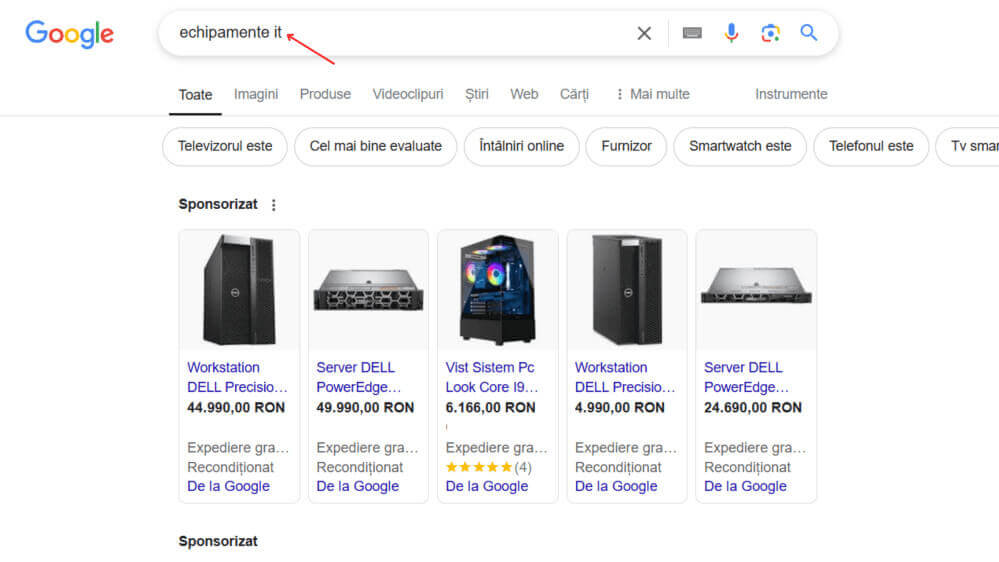
Task: Switch to the Web tab
Action: pyautogui.click(x=524, y=94)
